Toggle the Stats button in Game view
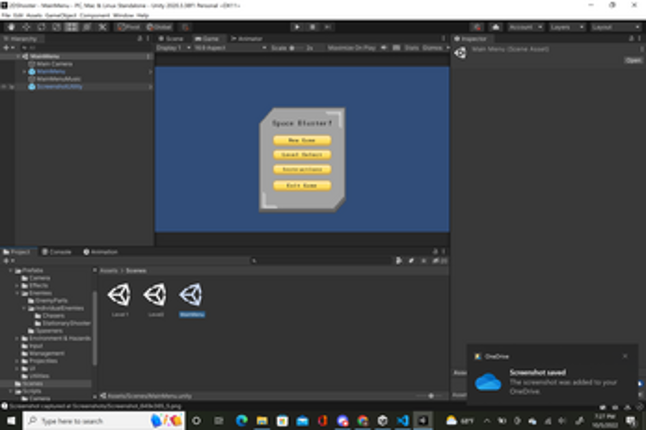 (x=411, y=48)
